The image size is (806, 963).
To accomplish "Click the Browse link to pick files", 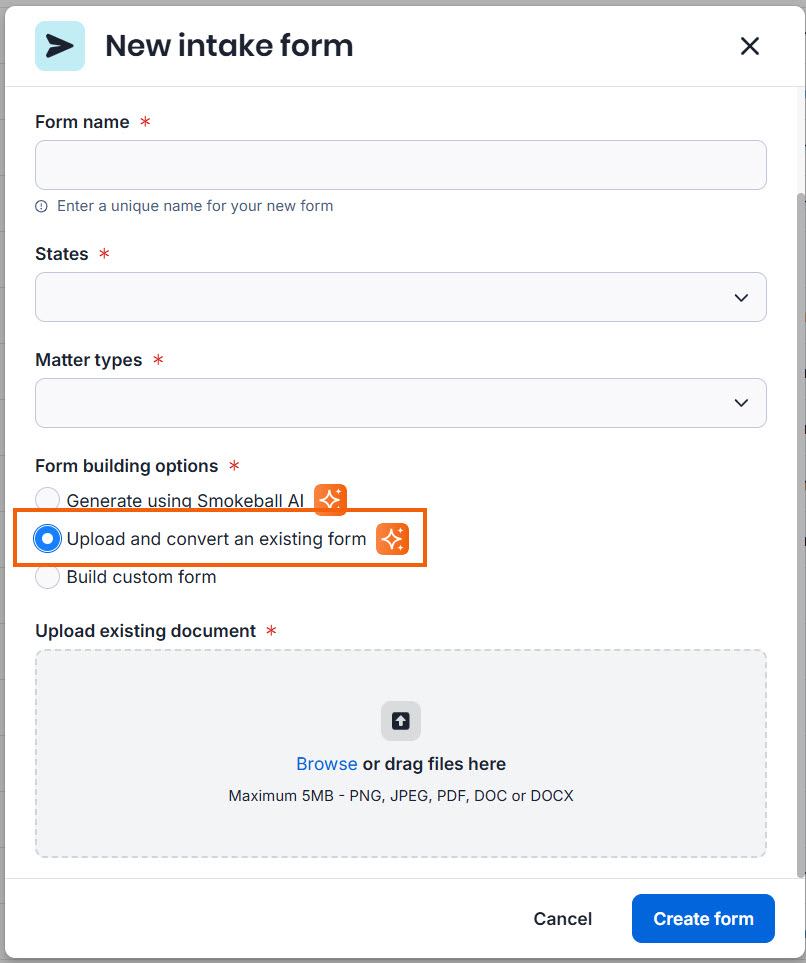I will pos(326,763).
